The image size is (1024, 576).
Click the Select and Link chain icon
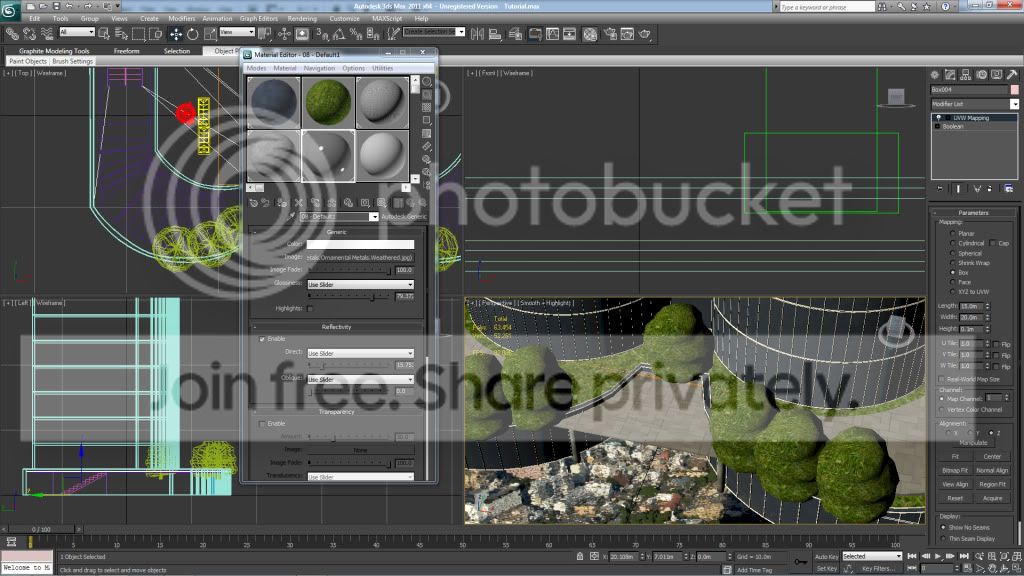point(12,33)
